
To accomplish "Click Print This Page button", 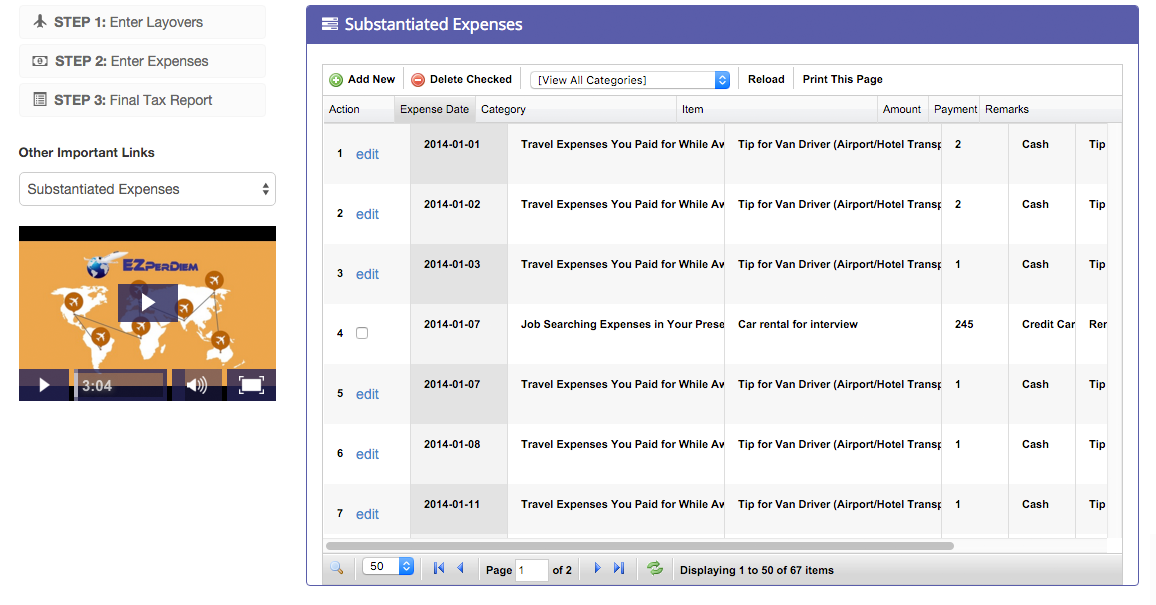I will click(x=842, y=80).
